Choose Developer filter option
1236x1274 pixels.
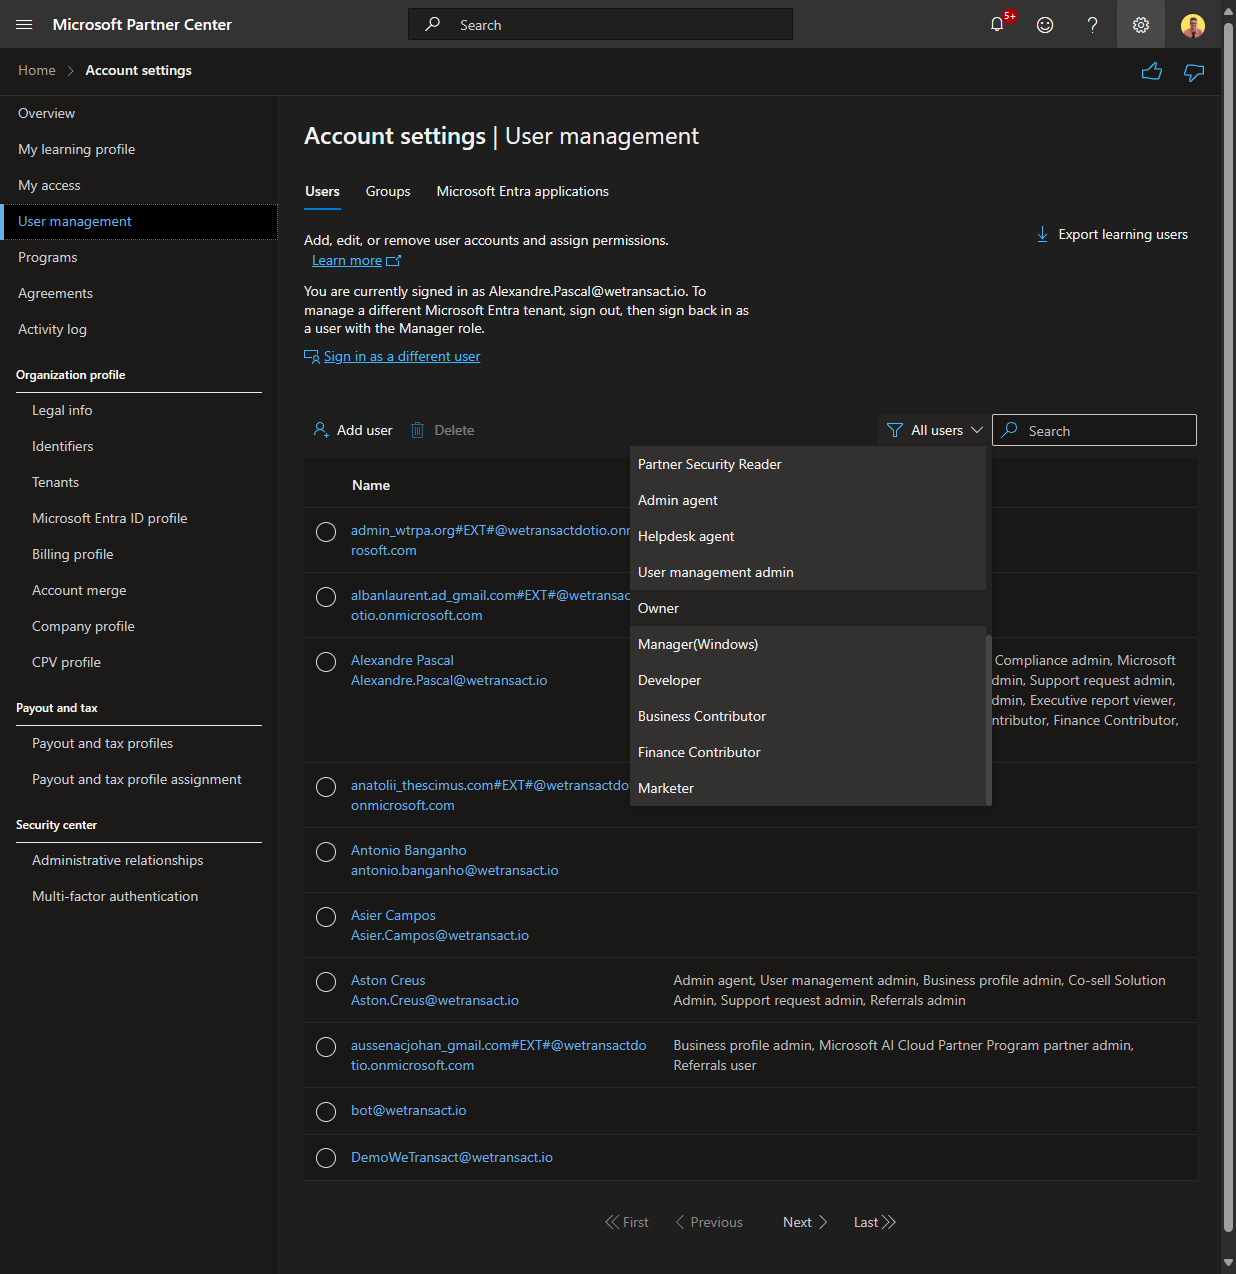point(808,680)
